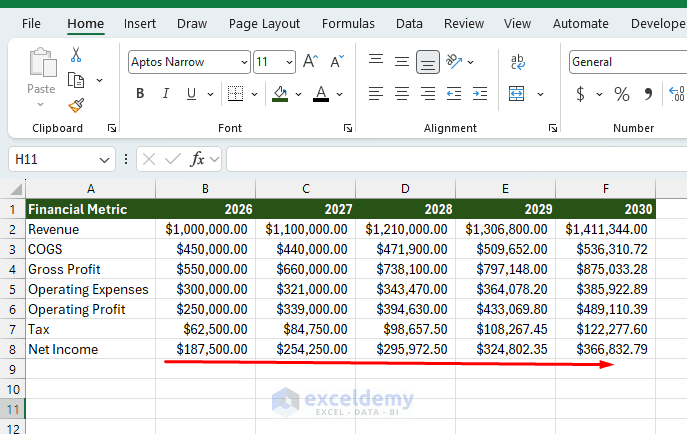Apply Comma Style format
The width and height of the screenshot is (687, 434).
click(648, 94)
